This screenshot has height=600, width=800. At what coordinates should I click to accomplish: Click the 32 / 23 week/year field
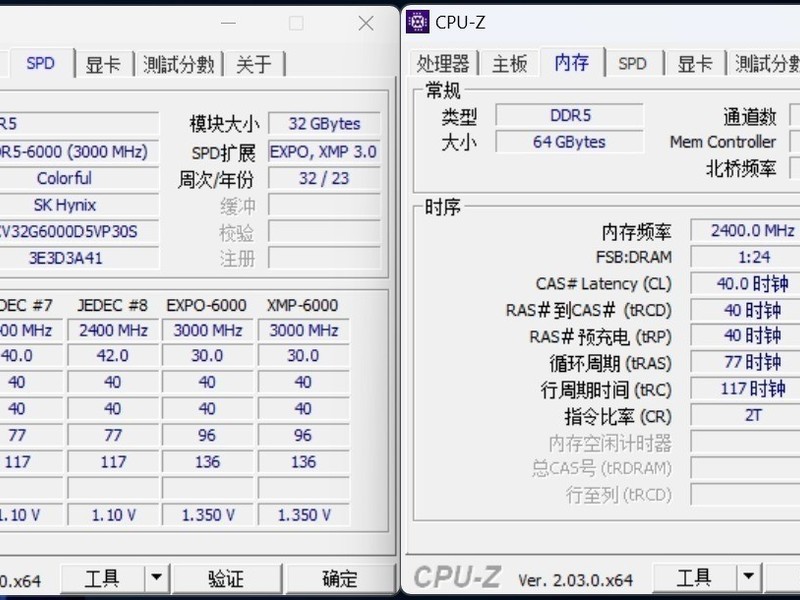tap(324, 178)
